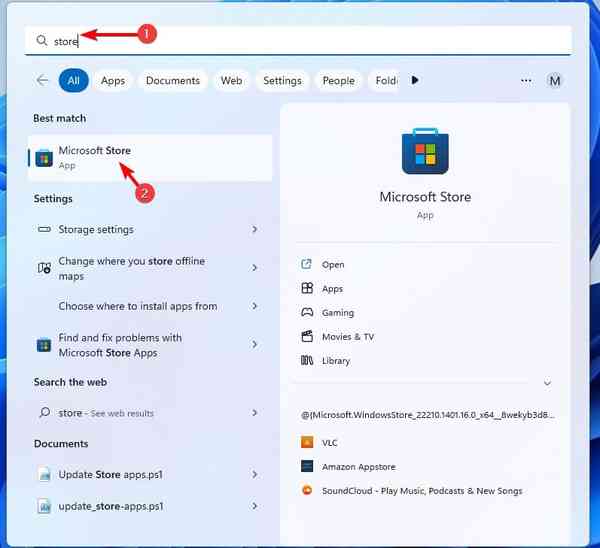Select Library action in preview pane
The width and height of the screenshot is (600, 548).
coord(336,361)
